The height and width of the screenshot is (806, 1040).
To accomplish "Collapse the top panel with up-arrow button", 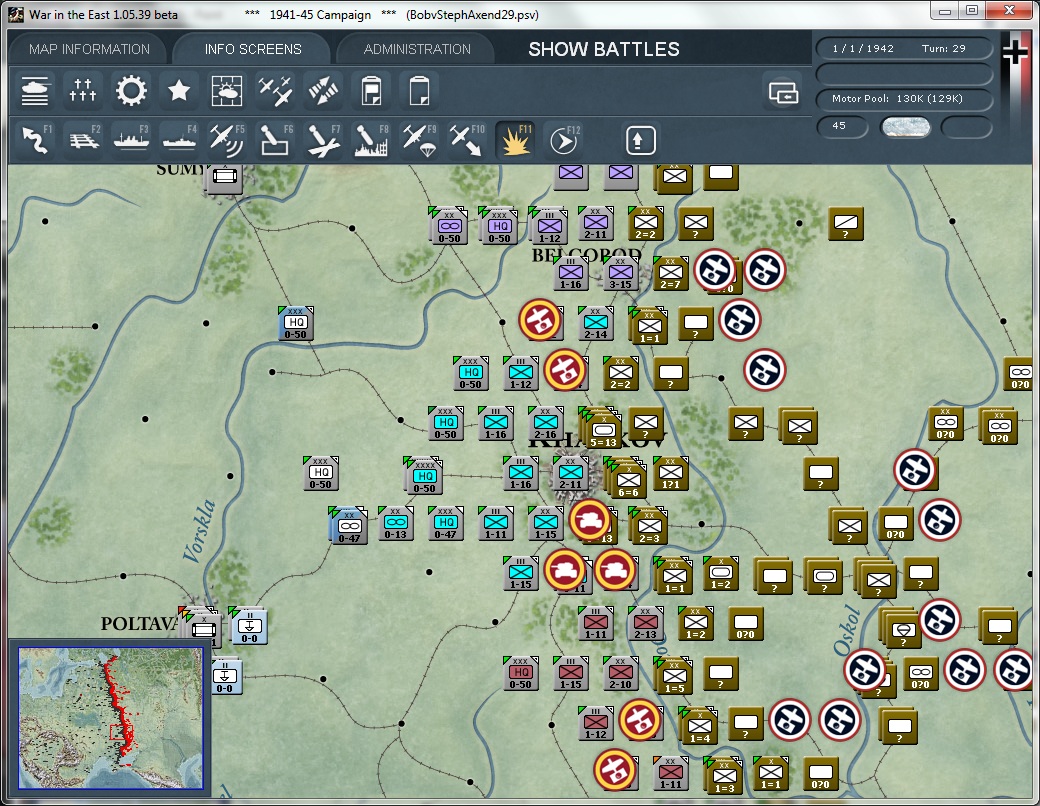I will tap(640, 140).
